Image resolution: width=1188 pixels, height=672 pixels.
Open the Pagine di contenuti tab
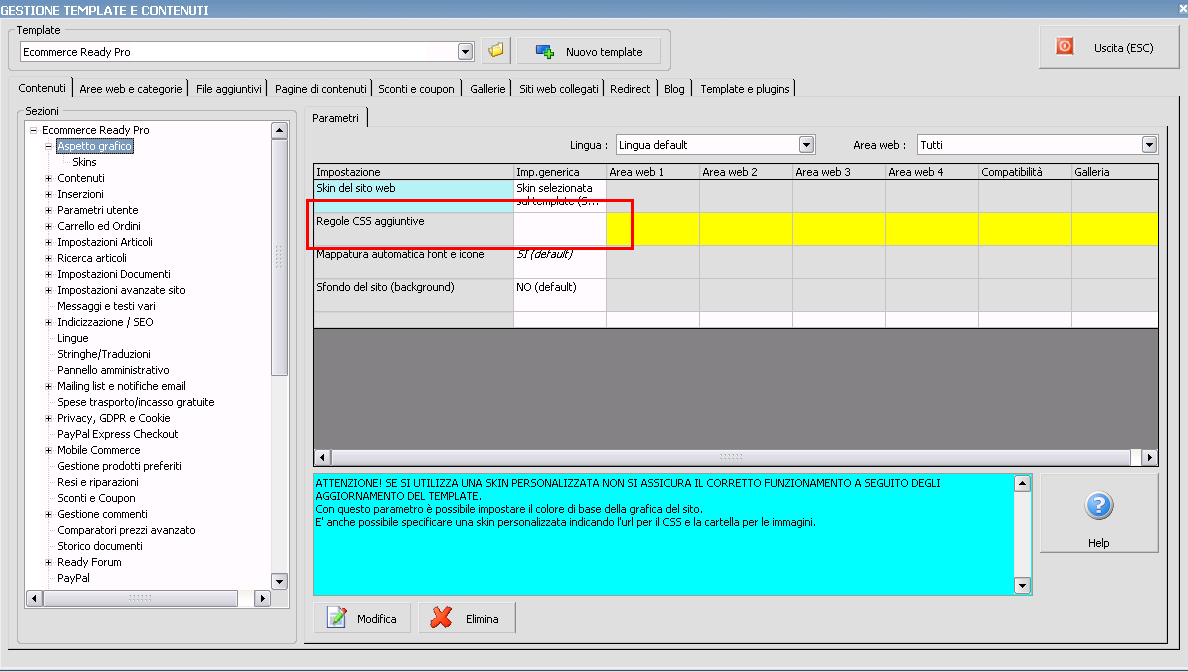320,89
